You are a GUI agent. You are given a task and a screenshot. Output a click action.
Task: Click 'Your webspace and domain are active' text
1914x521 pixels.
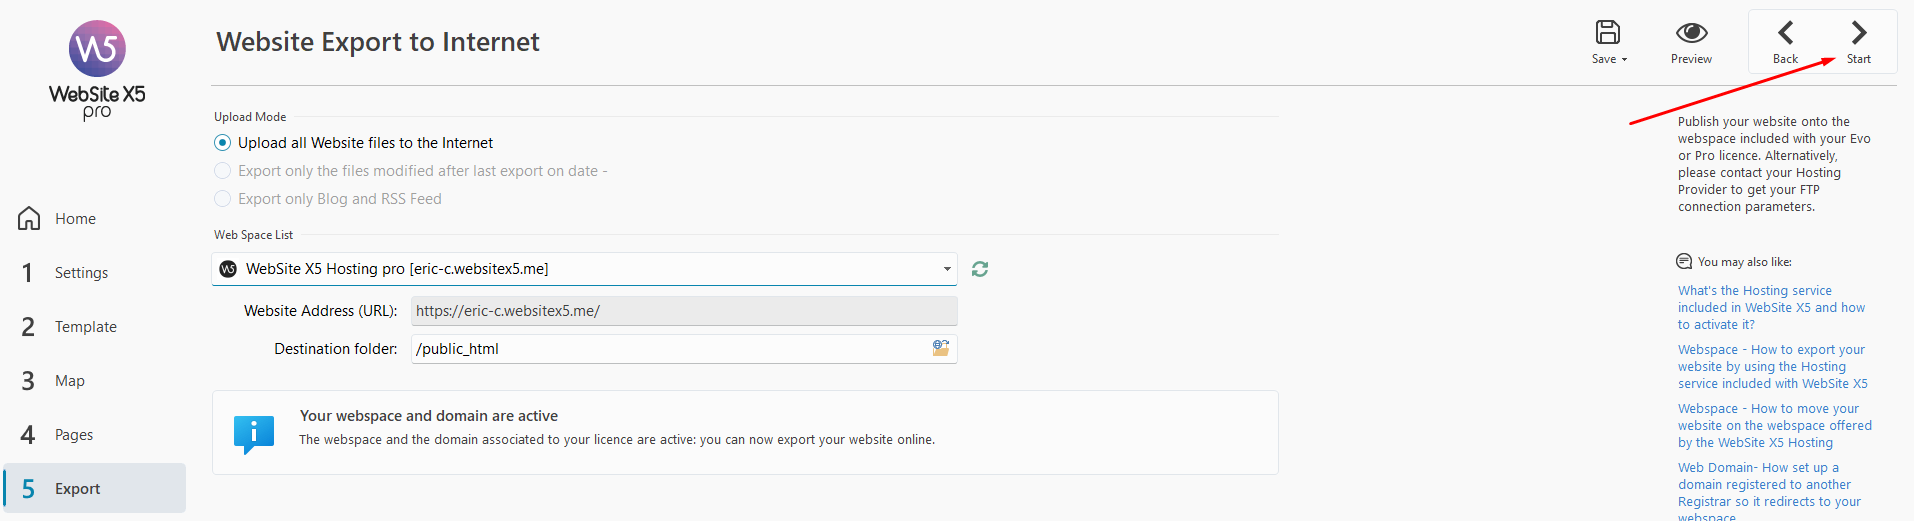coord(429,416)
